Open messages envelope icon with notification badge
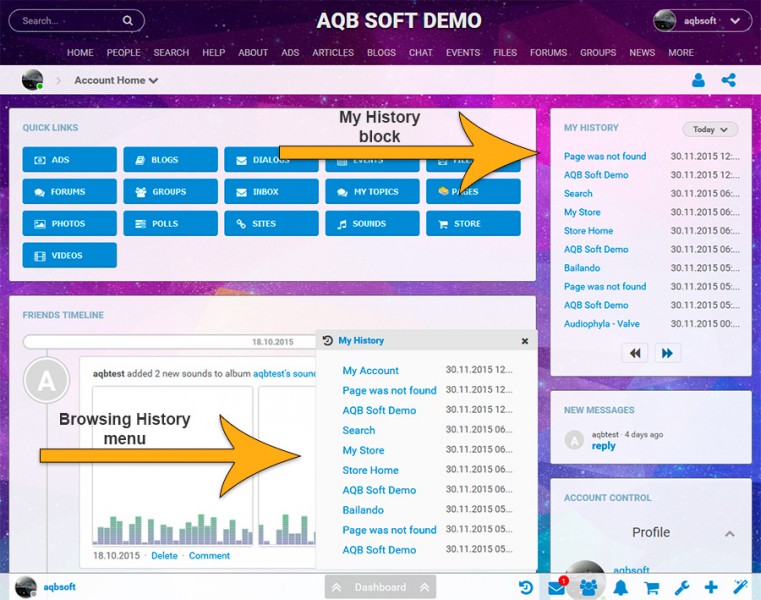The width and height of the screenshot is (761, 600). [557, 587]
